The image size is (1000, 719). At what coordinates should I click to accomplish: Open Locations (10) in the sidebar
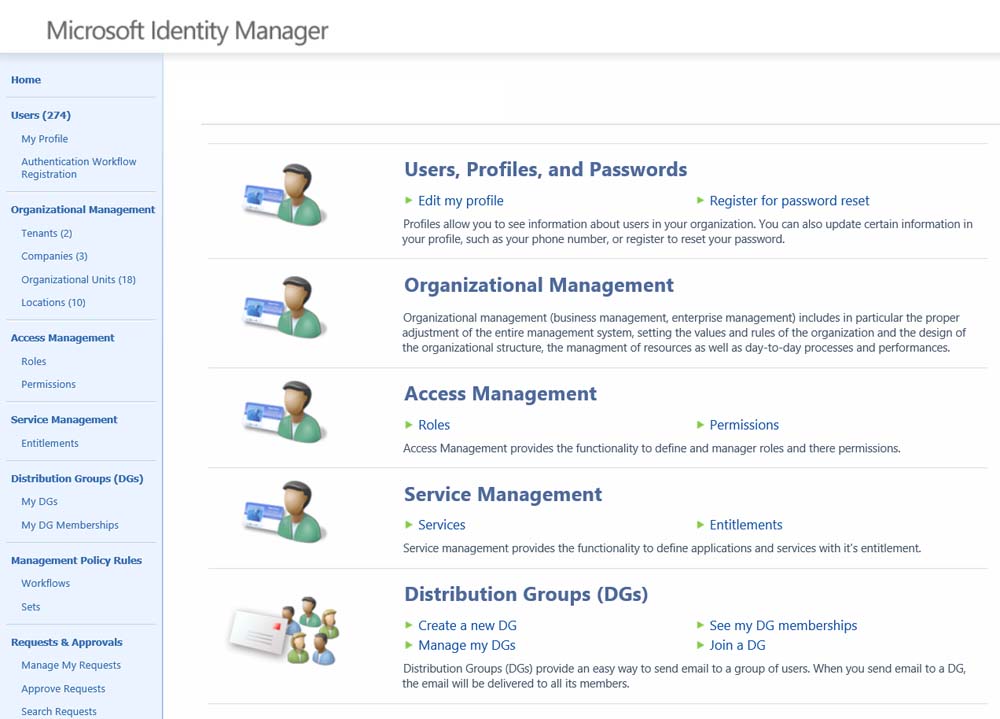(x=53, y=303)
